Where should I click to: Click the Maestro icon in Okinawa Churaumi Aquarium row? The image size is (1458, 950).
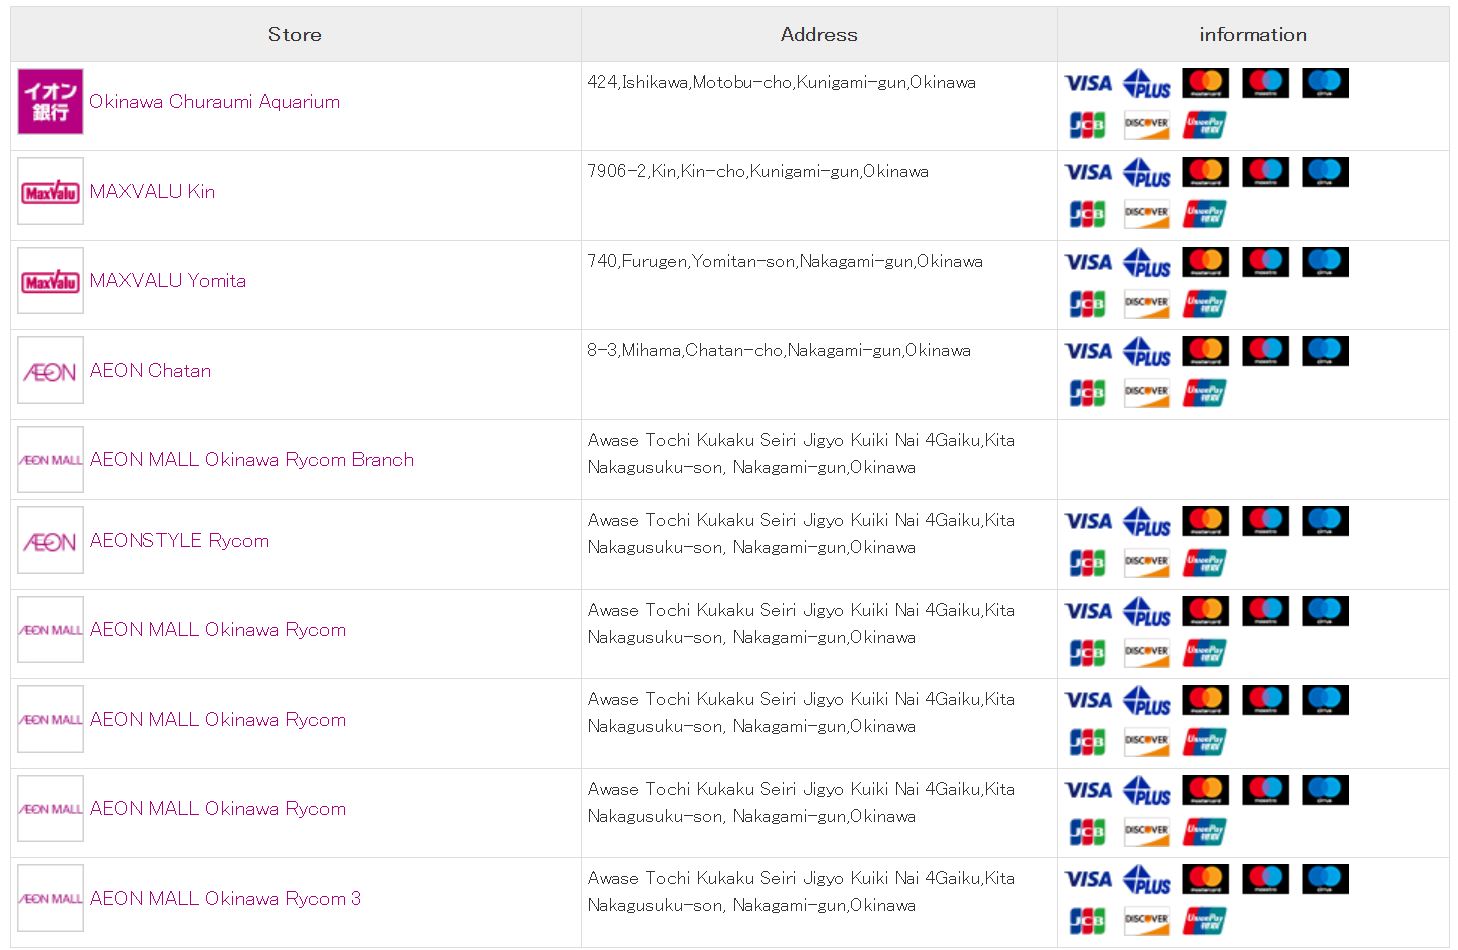coord(1265,83)
